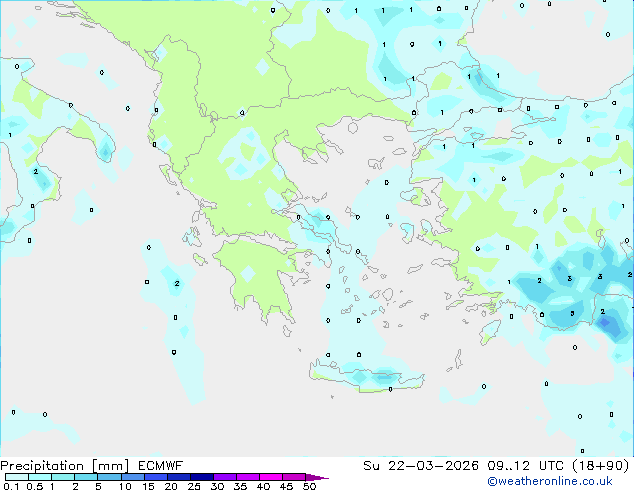Viewport: 634px width, 490px height.
Task: Click the 0.1 legend scale label
Action: pos(11,486)
